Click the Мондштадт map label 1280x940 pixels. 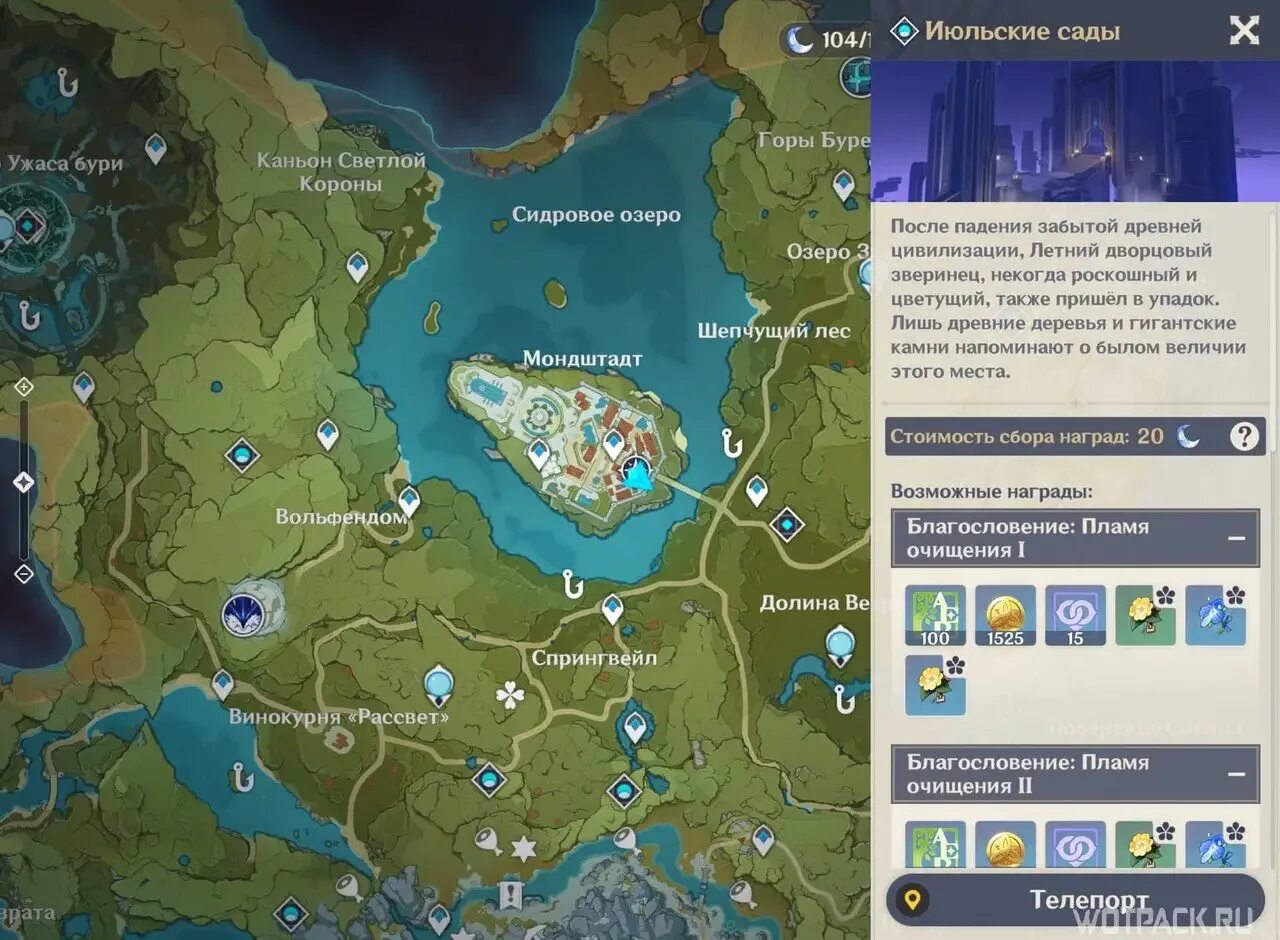(582, 358)
